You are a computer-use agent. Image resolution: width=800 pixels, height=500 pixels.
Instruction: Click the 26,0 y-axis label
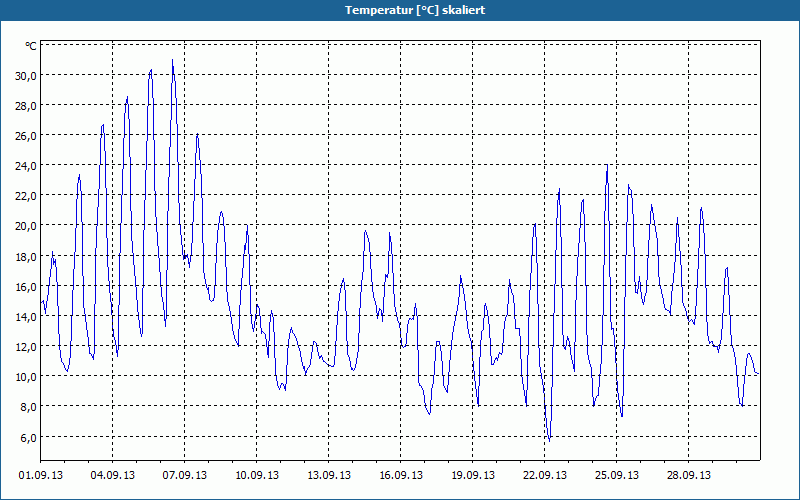pyautogui.click(x=26, y=136)
